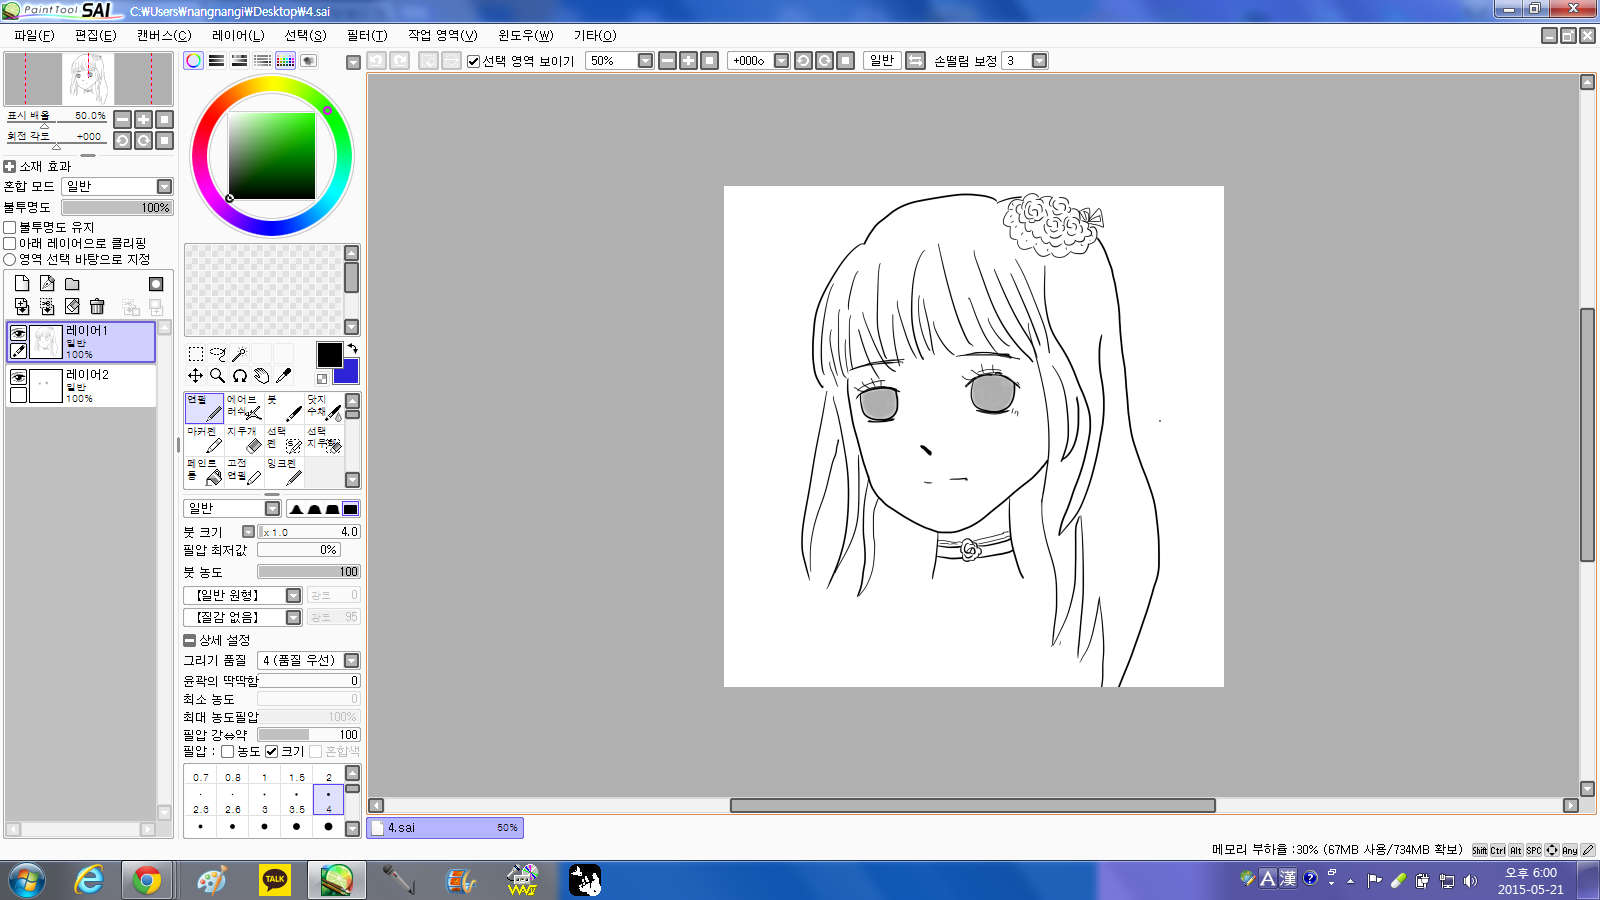Create a new linework layer
The image size is (1600, 900).
coord(47,284)
